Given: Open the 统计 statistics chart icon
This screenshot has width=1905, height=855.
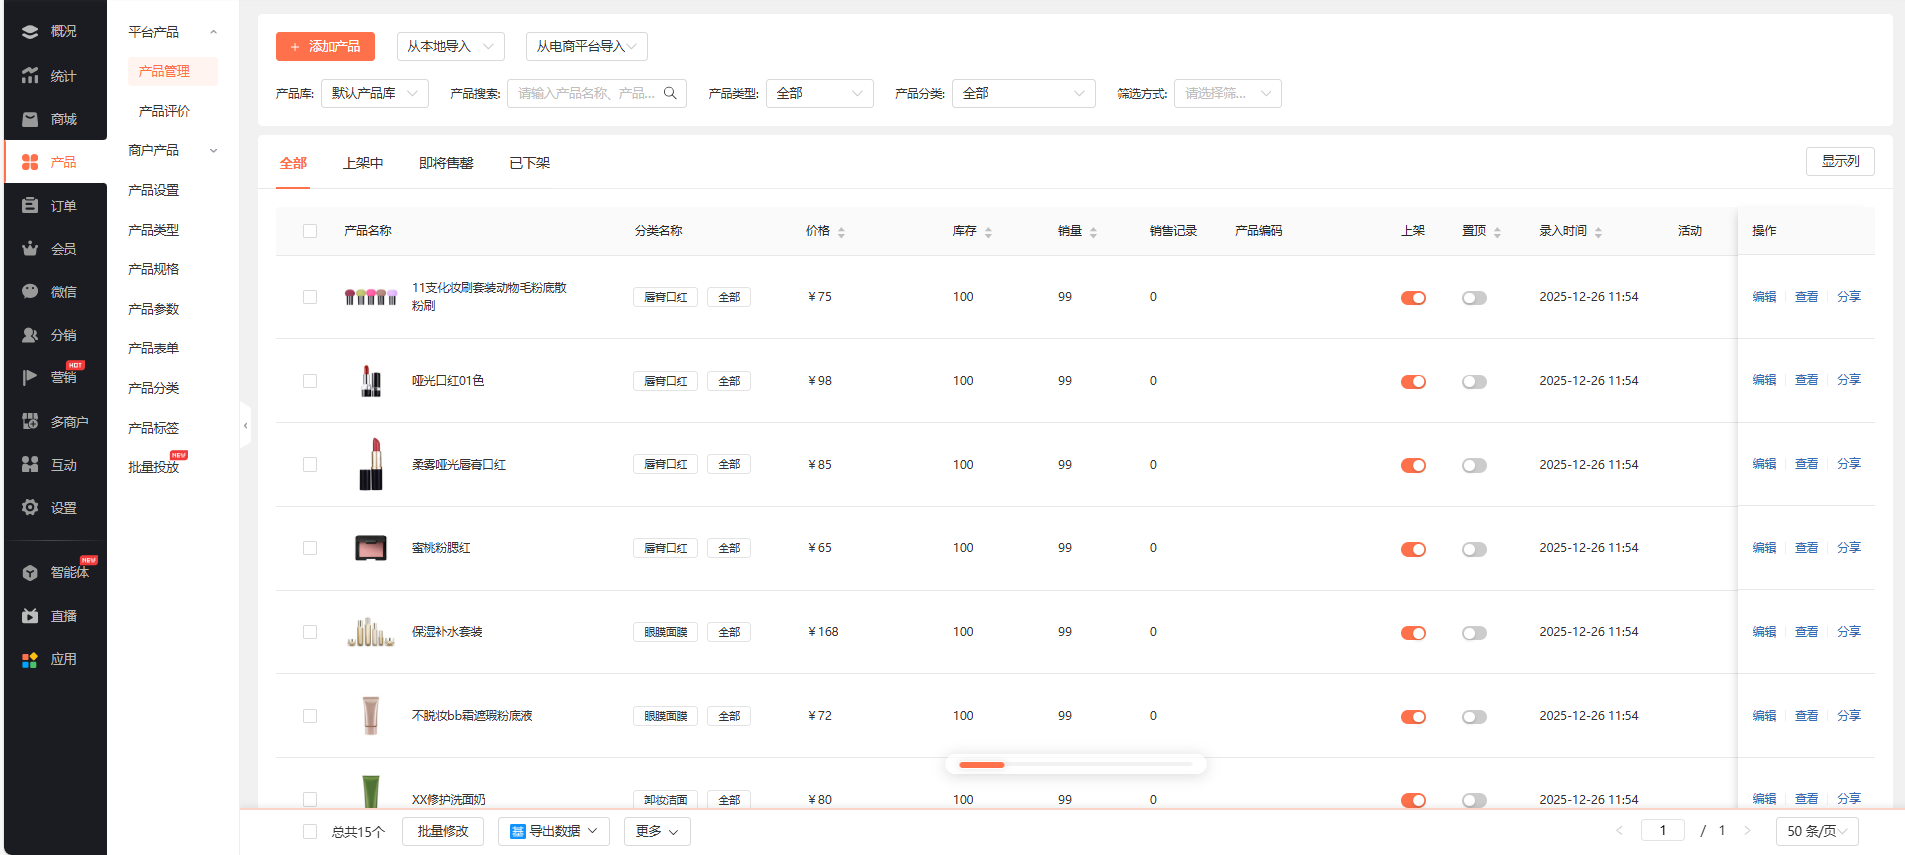Looking at the screenshot, I should point(30,76).
